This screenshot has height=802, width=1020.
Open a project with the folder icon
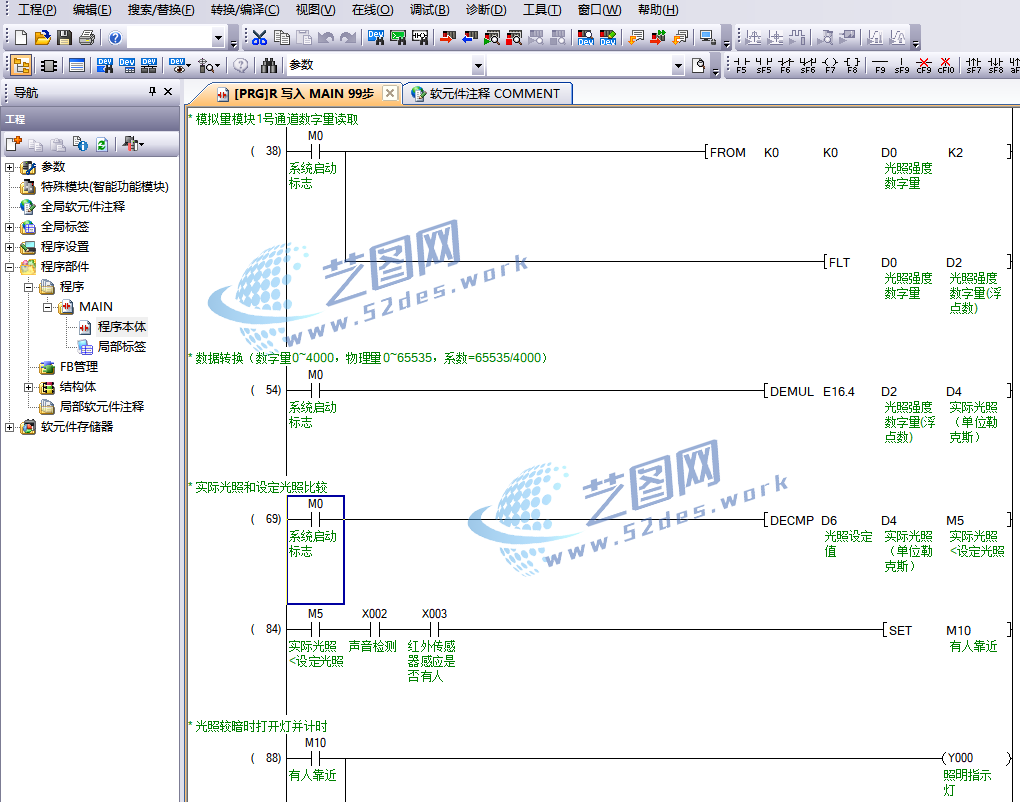pyautogui.click(x=42, y=38)
